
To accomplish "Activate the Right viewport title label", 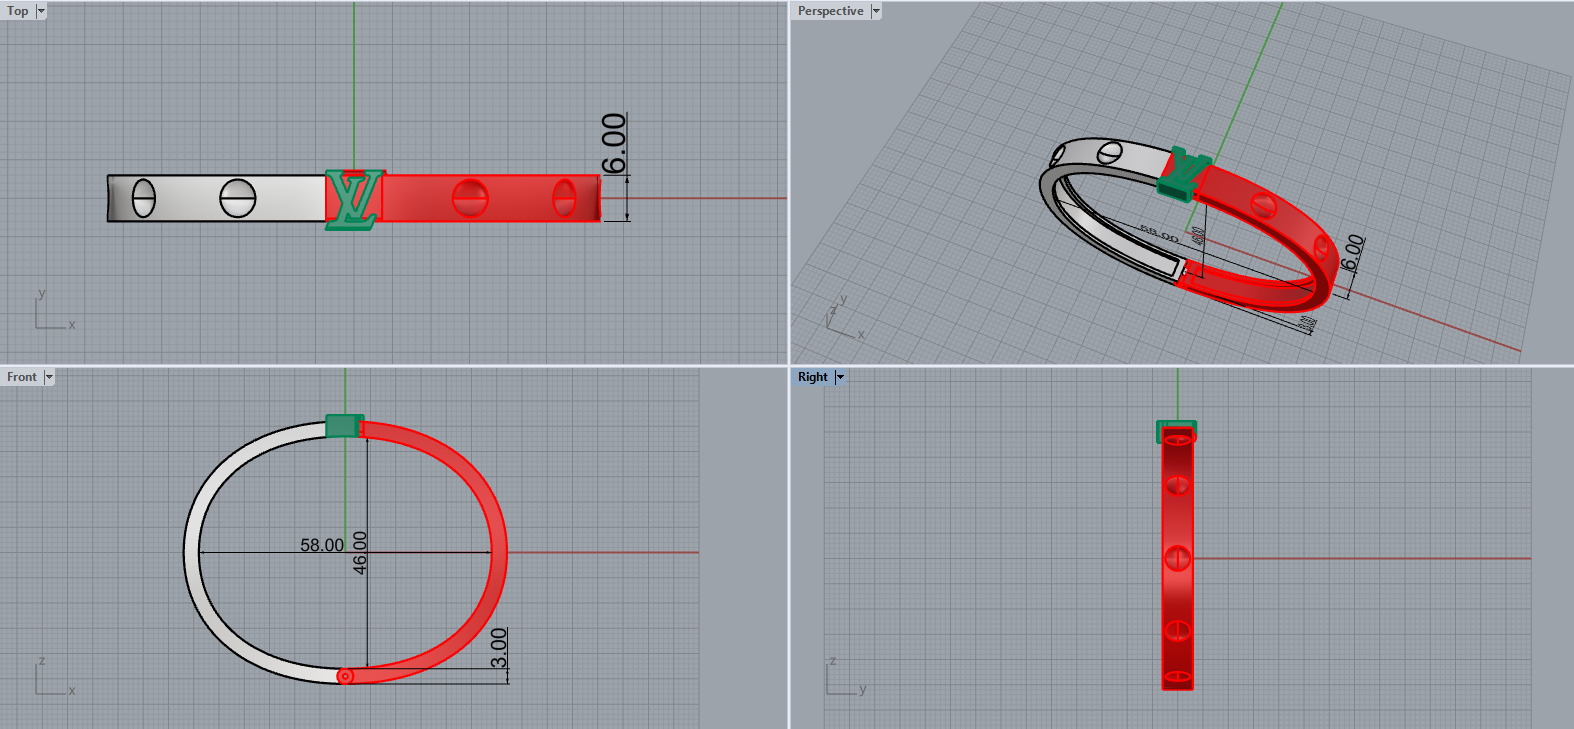I will coord(813,377).
